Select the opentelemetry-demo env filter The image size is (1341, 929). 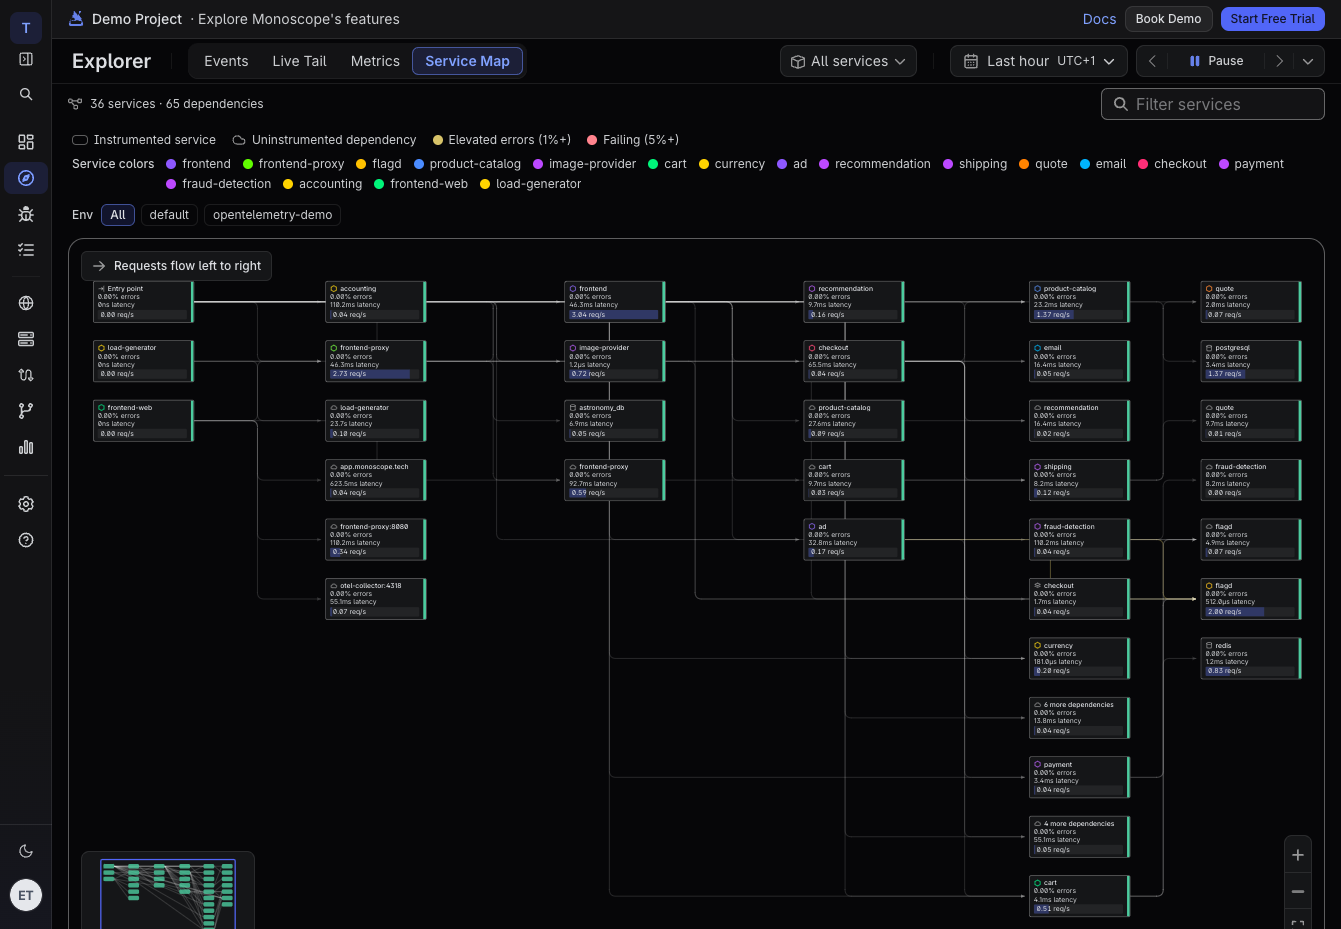[x=272, y=215]
